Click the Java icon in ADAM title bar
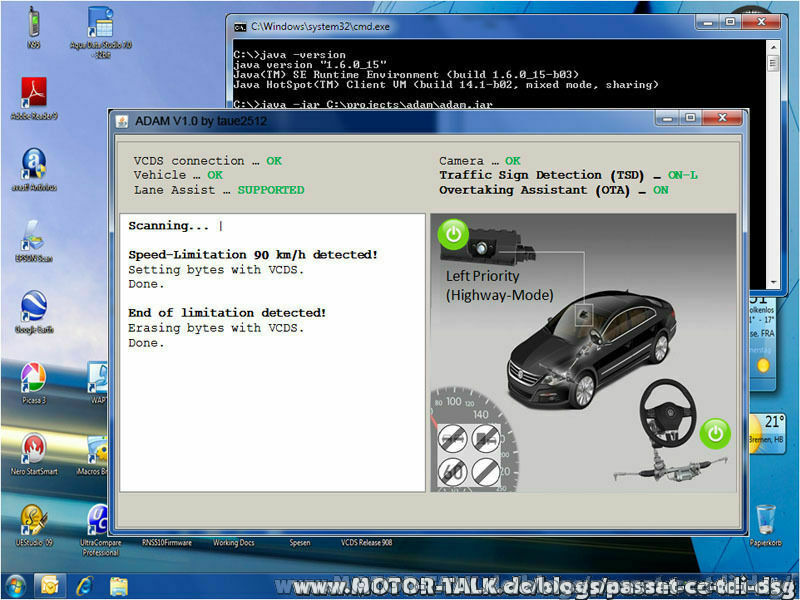Screen dimensions: 800x600 tap(122, 121)
